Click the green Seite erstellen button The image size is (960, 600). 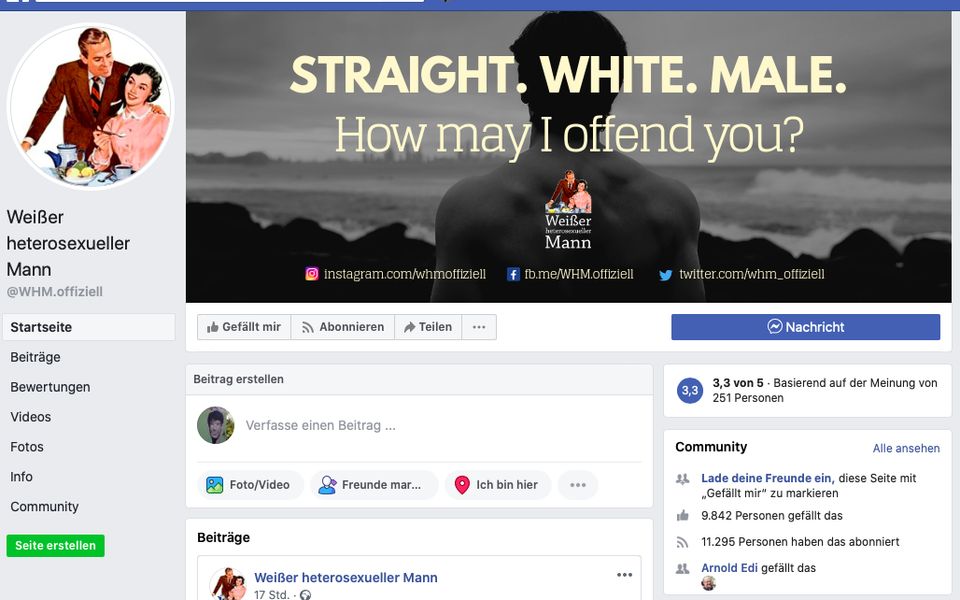pos(56,546)
